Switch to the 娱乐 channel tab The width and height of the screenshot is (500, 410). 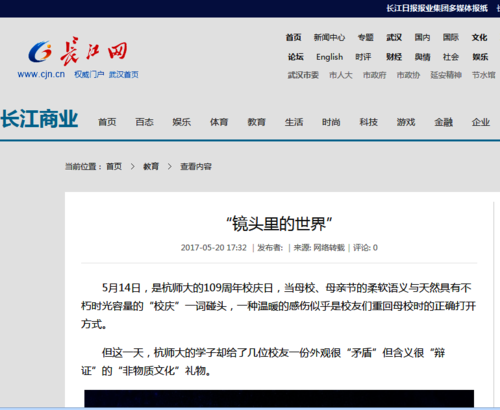tap(182, 122)
